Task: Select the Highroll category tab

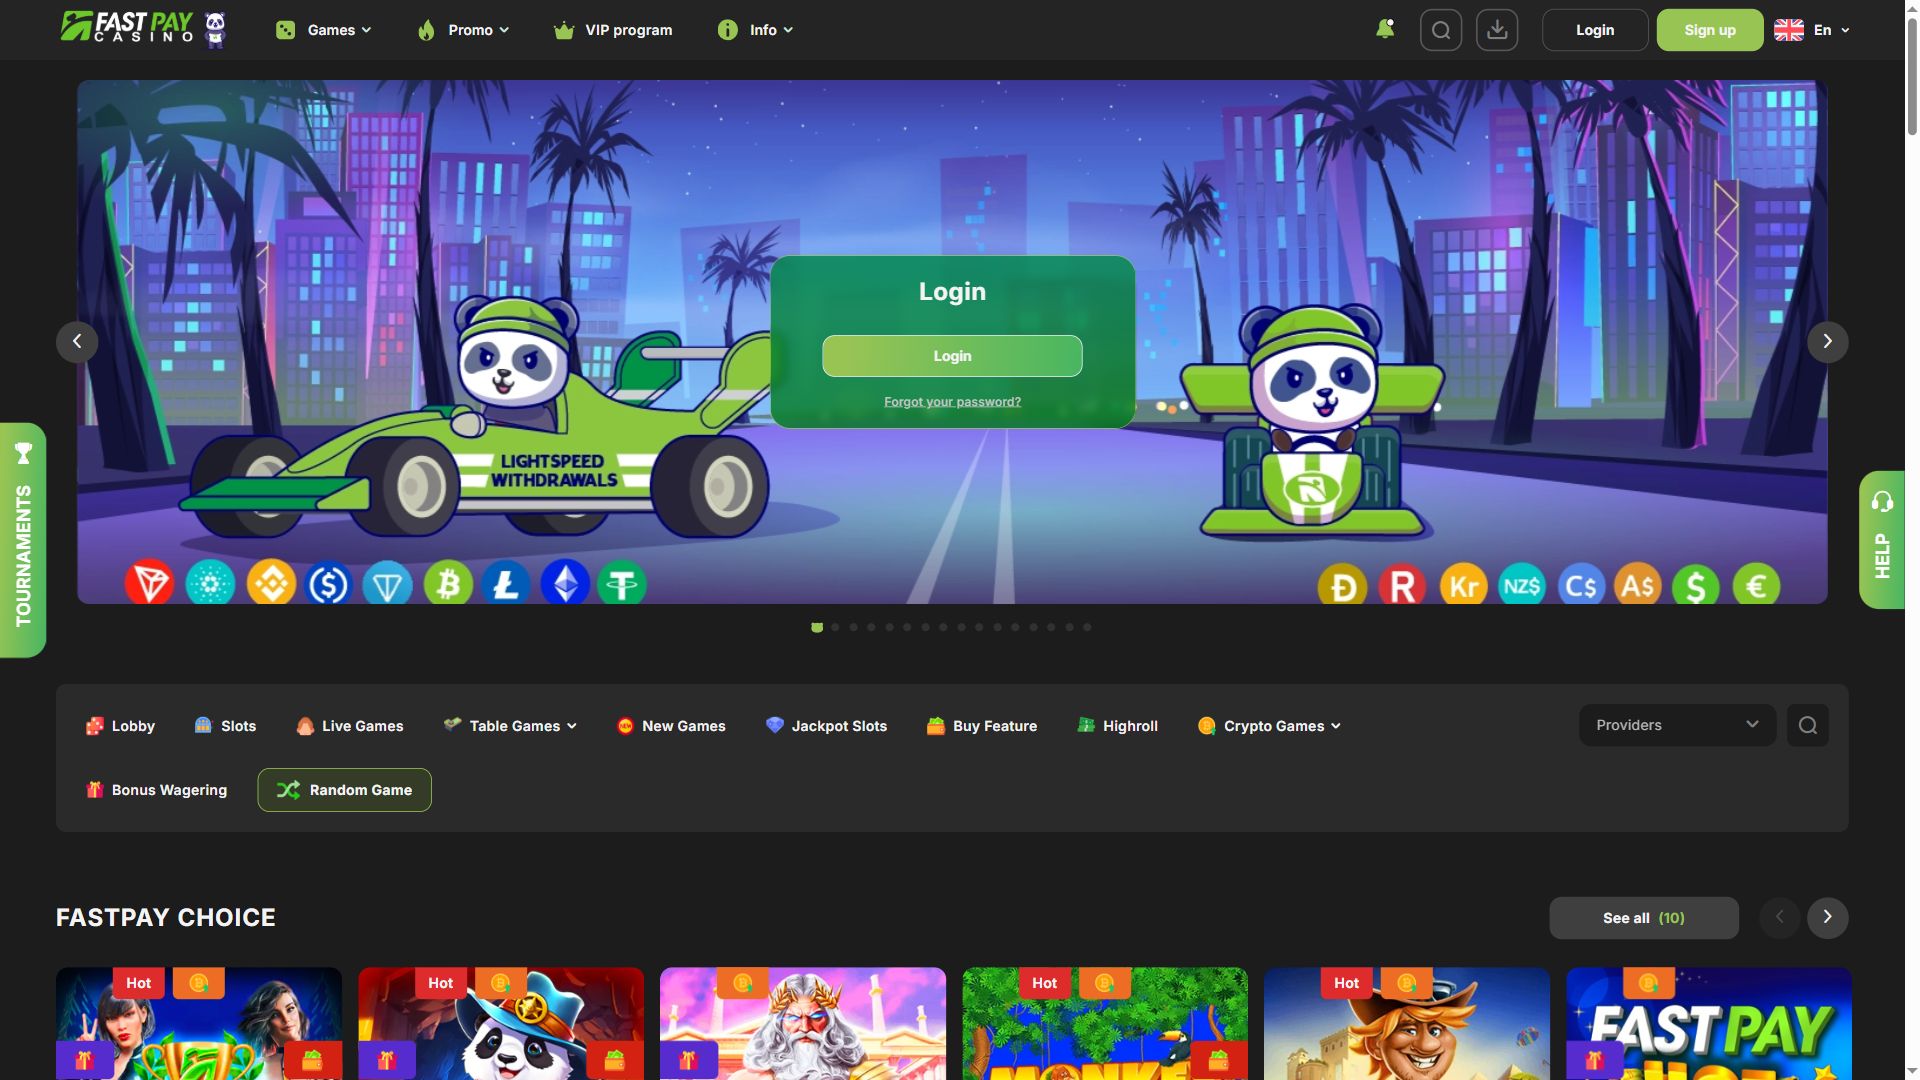Action: point(1118,726)
